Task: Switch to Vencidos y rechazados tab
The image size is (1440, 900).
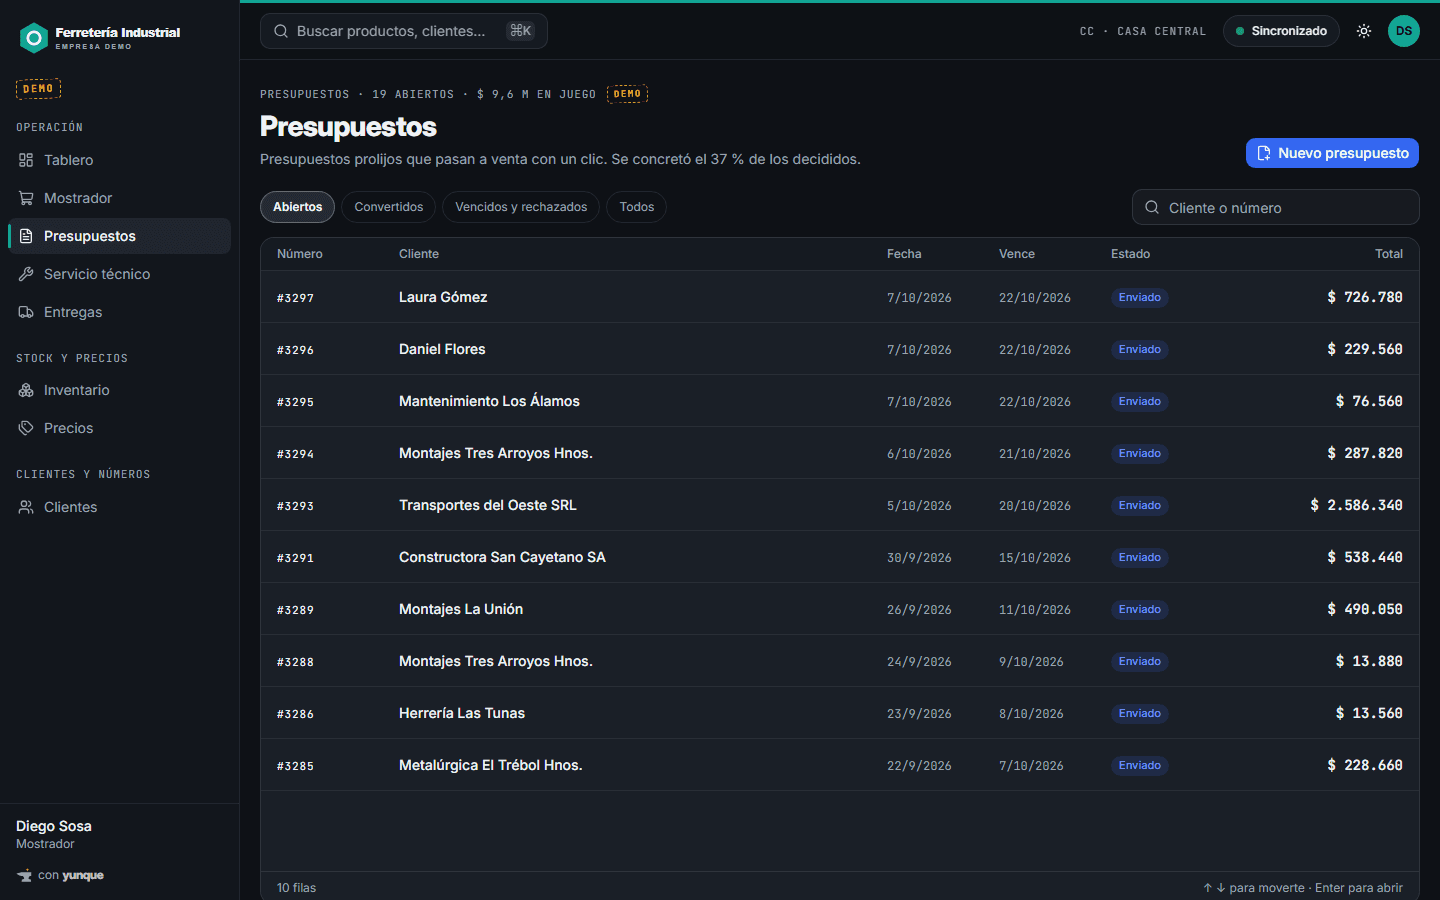Action: [x=521, y=207]
